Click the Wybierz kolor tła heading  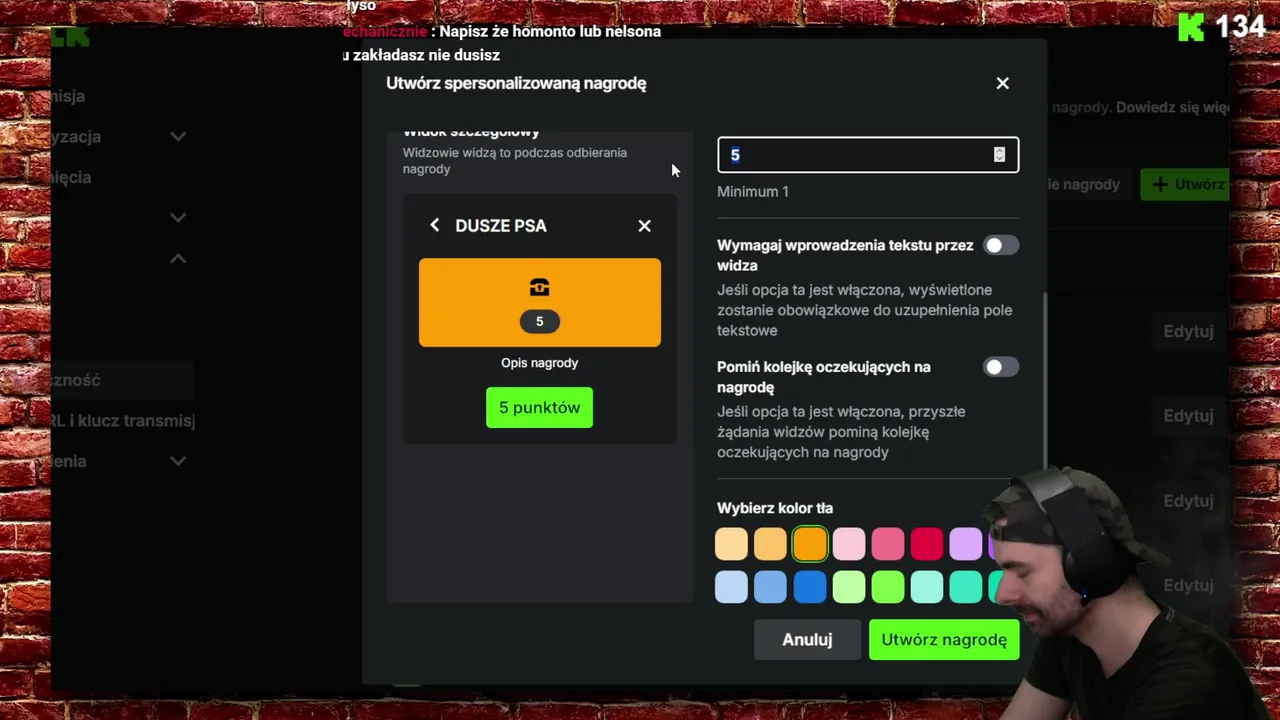[x=775, y=508]
